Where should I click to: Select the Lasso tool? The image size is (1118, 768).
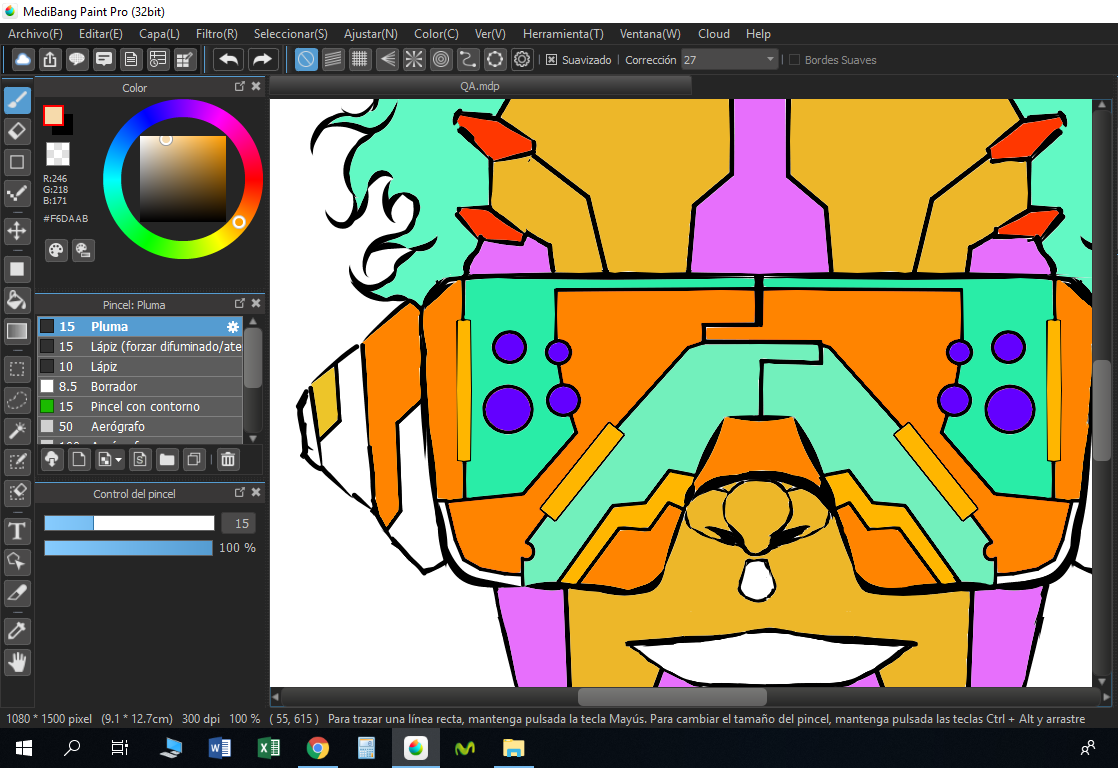point(17,399)
